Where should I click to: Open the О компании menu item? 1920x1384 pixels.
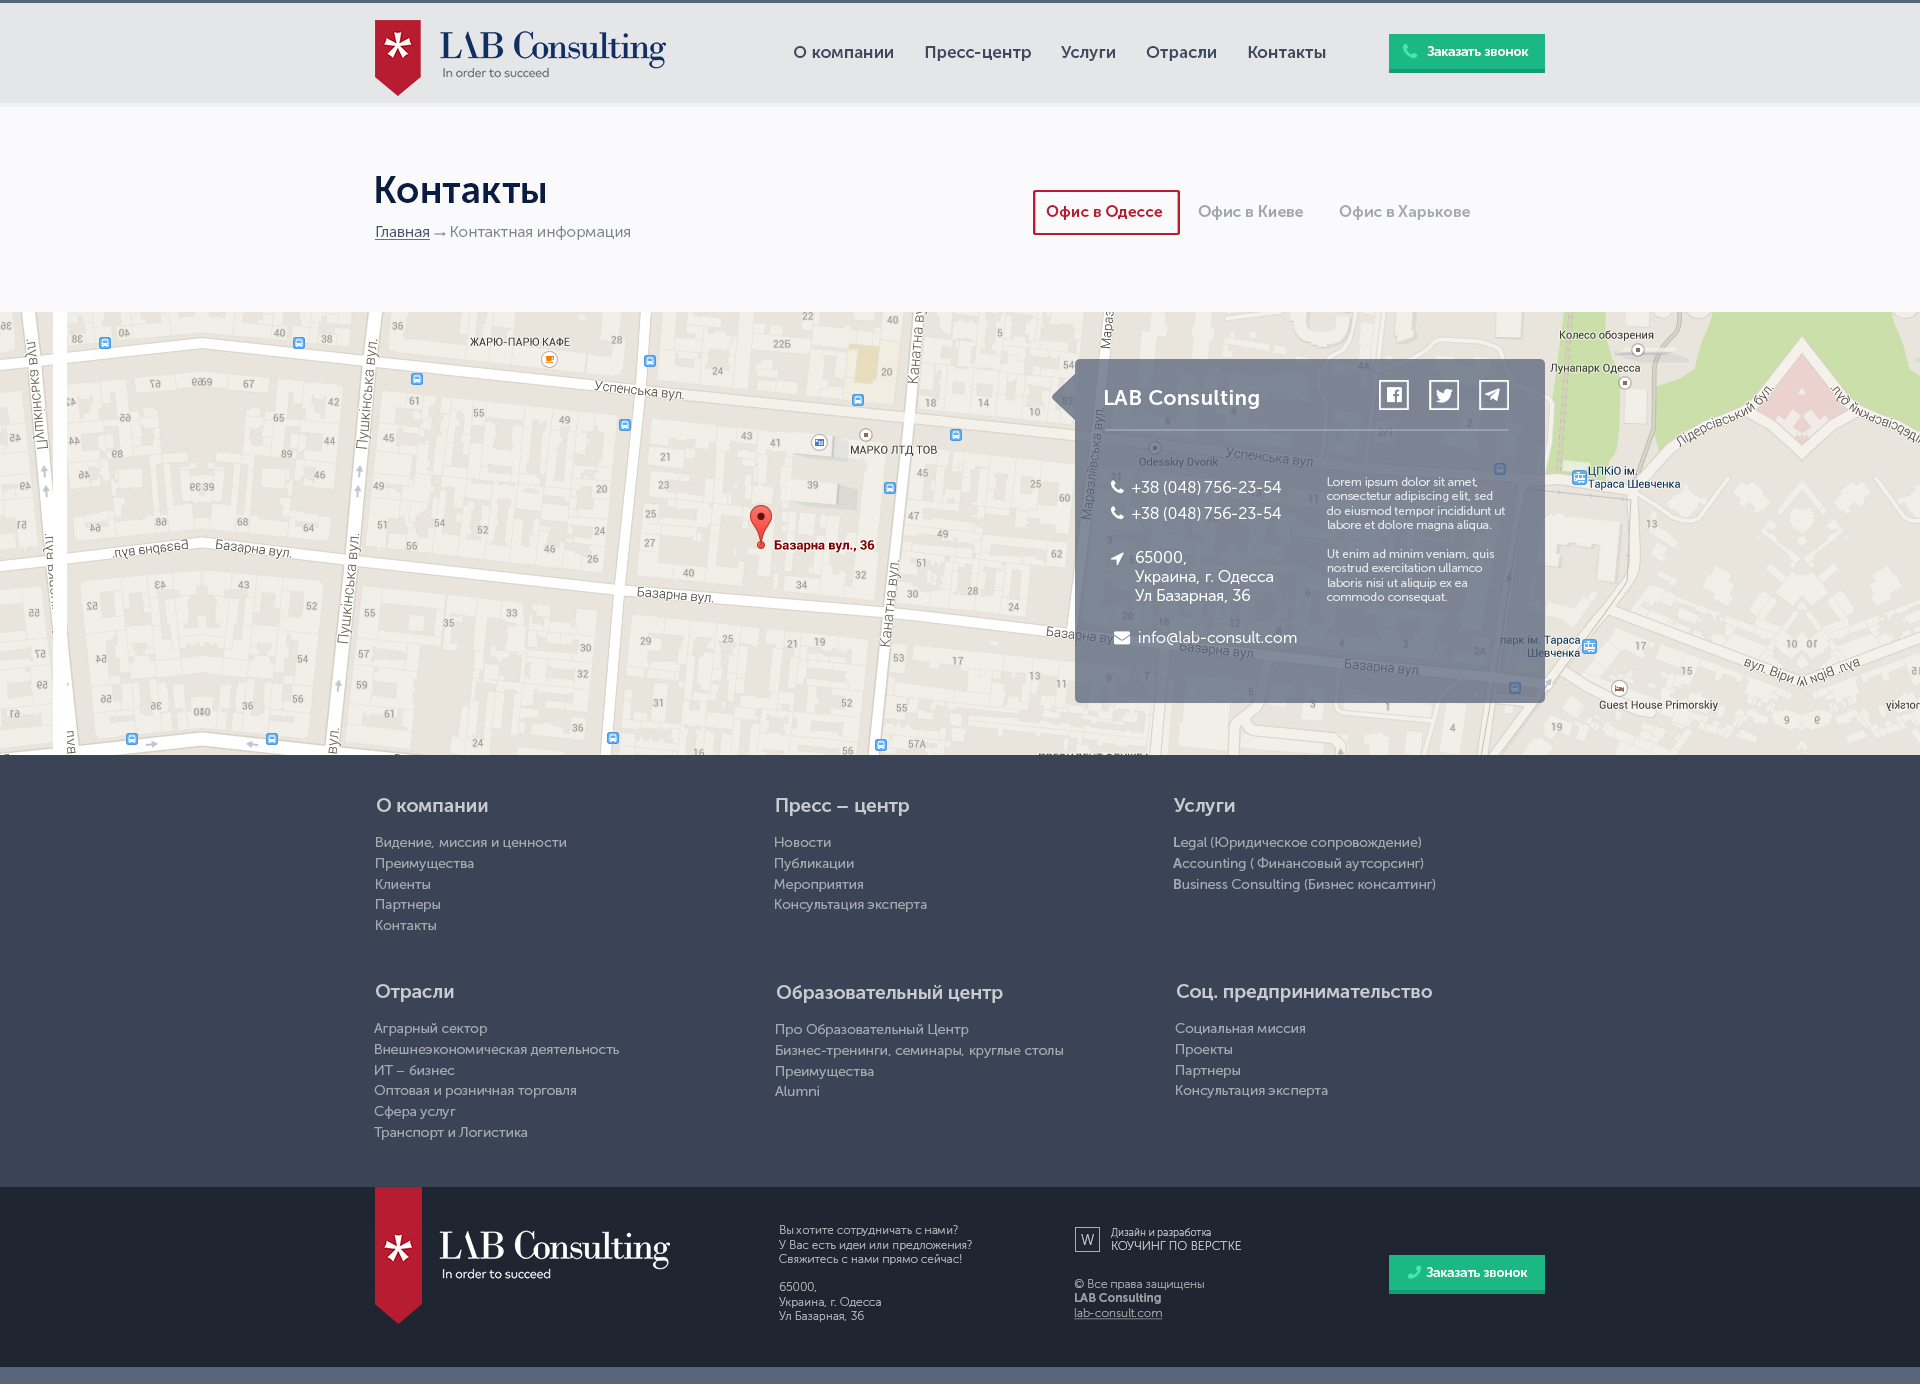843,53
